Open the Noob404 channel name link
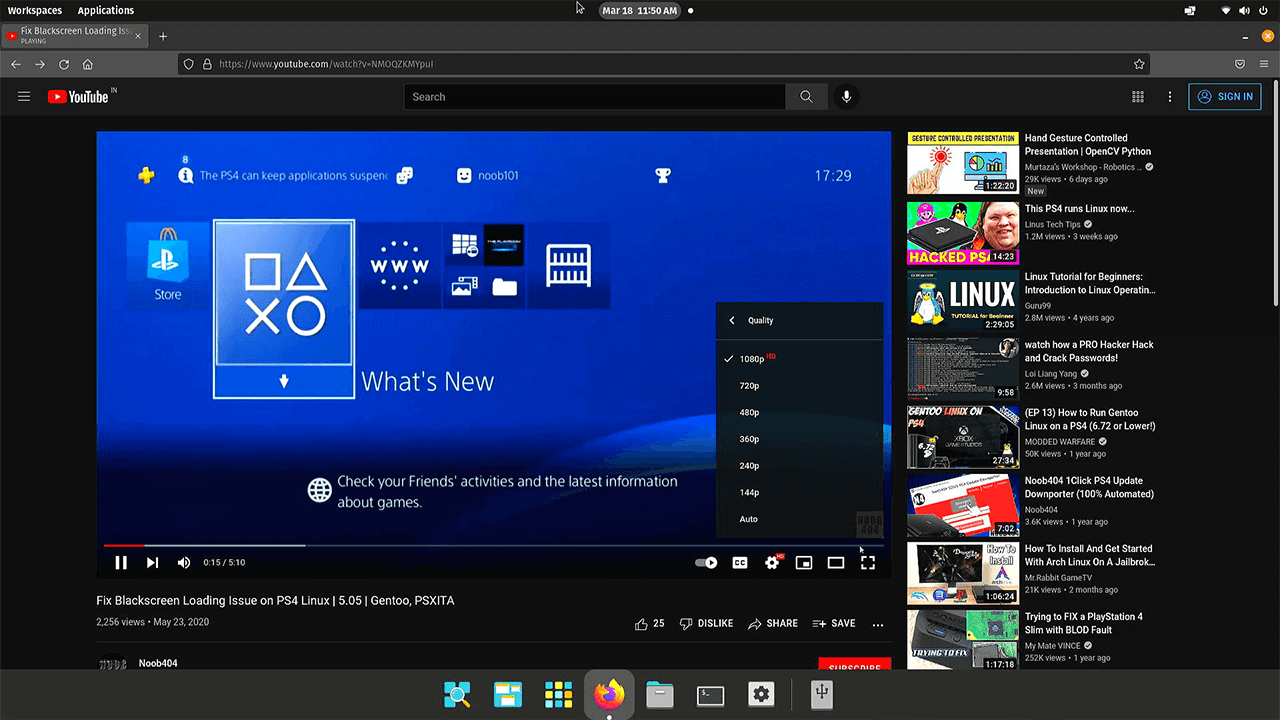Screen dimensions: 1280x720 158,663
